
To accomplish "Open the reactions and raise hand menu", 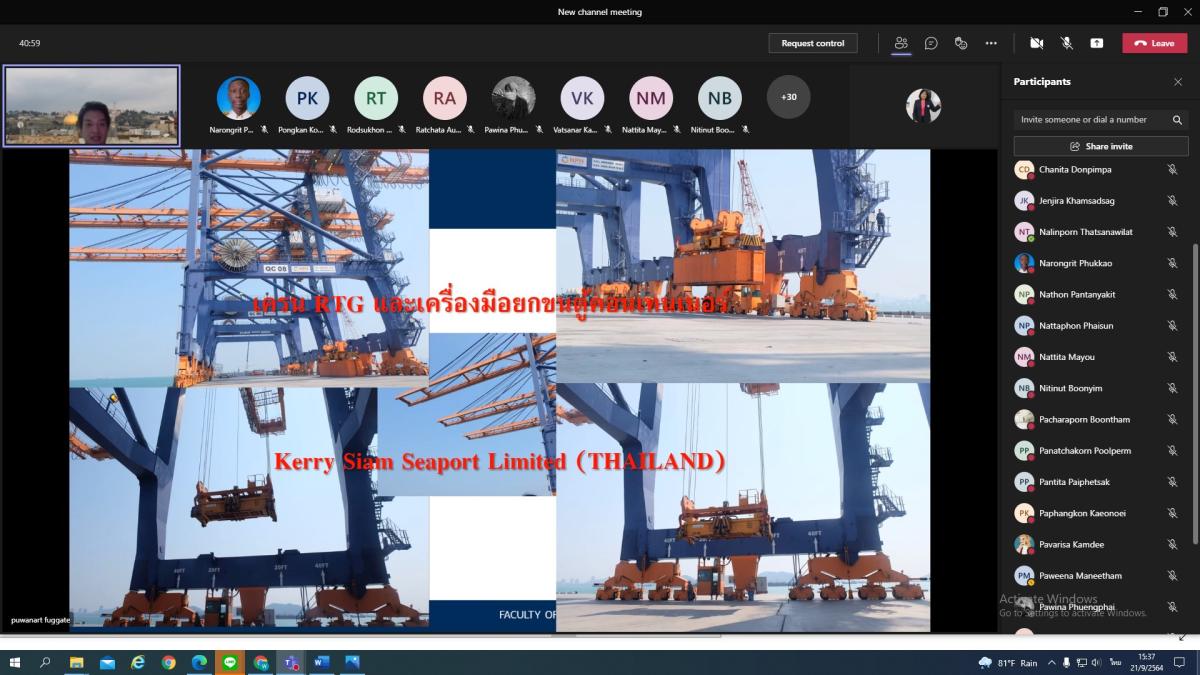I will 961,43.
